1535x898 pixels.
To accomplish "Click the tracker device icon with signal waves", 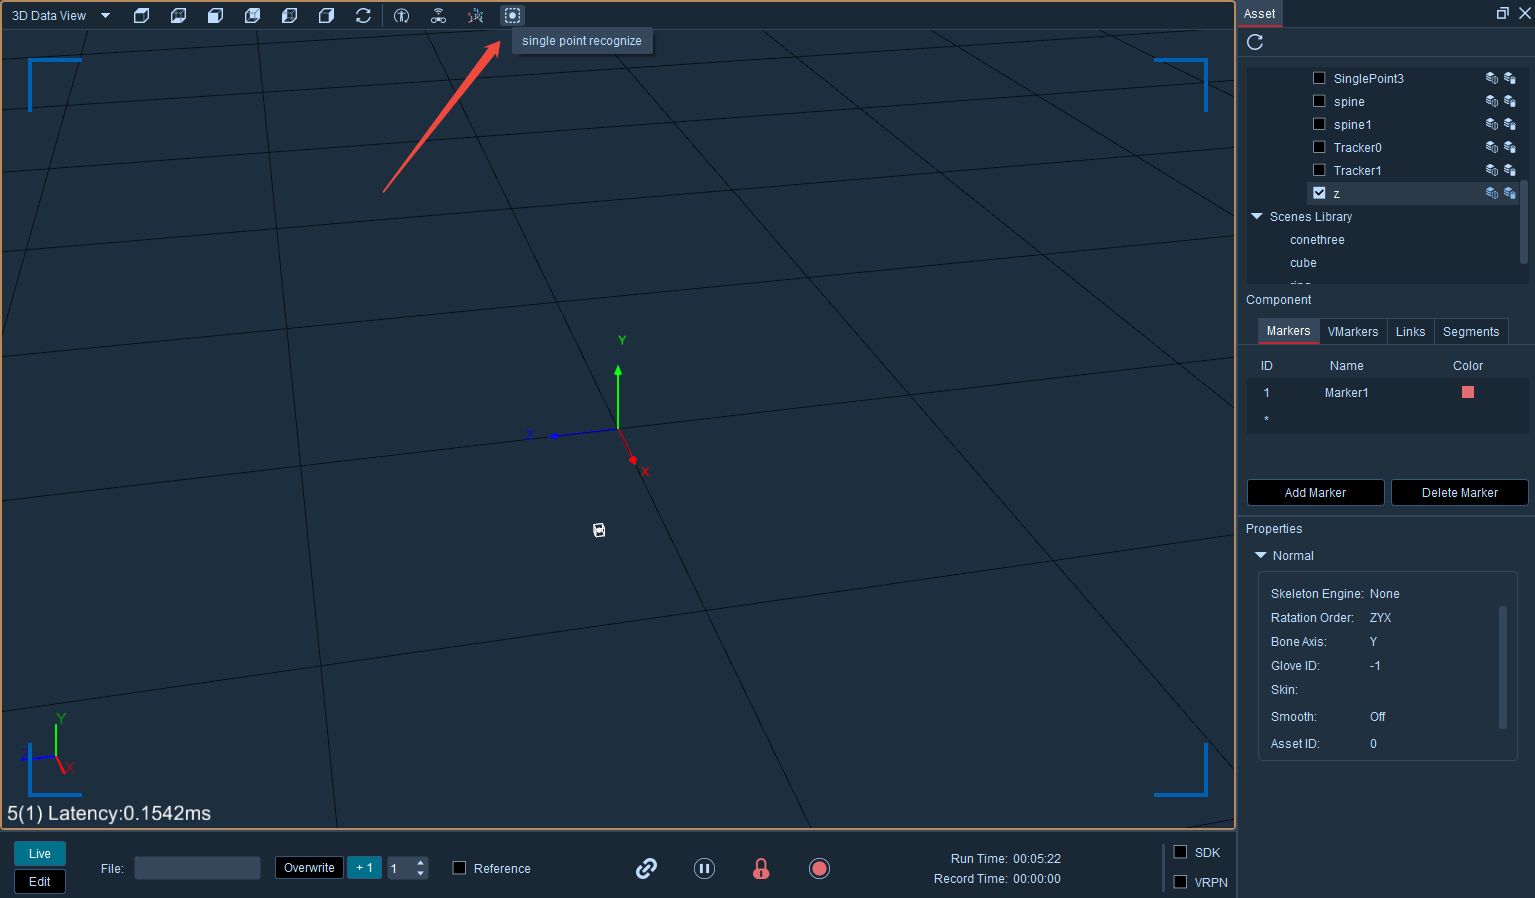I will tap(438, 16).
